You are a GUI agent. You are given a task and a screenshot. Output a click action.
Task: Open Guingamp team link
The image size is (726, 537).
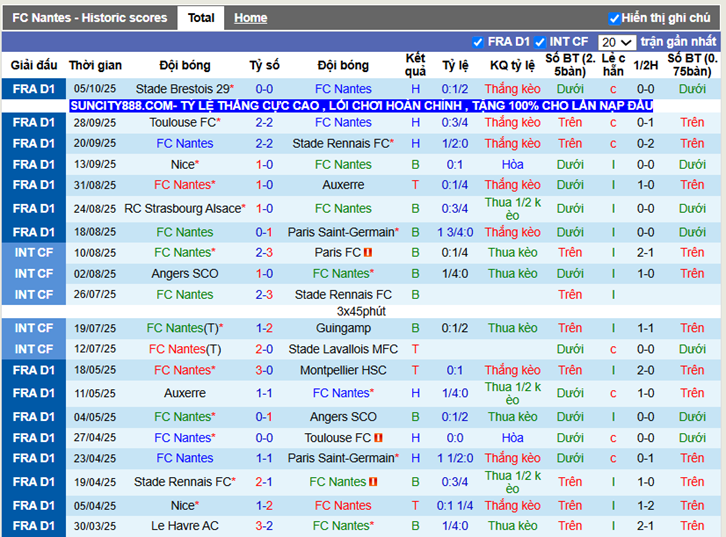[343, 328]
